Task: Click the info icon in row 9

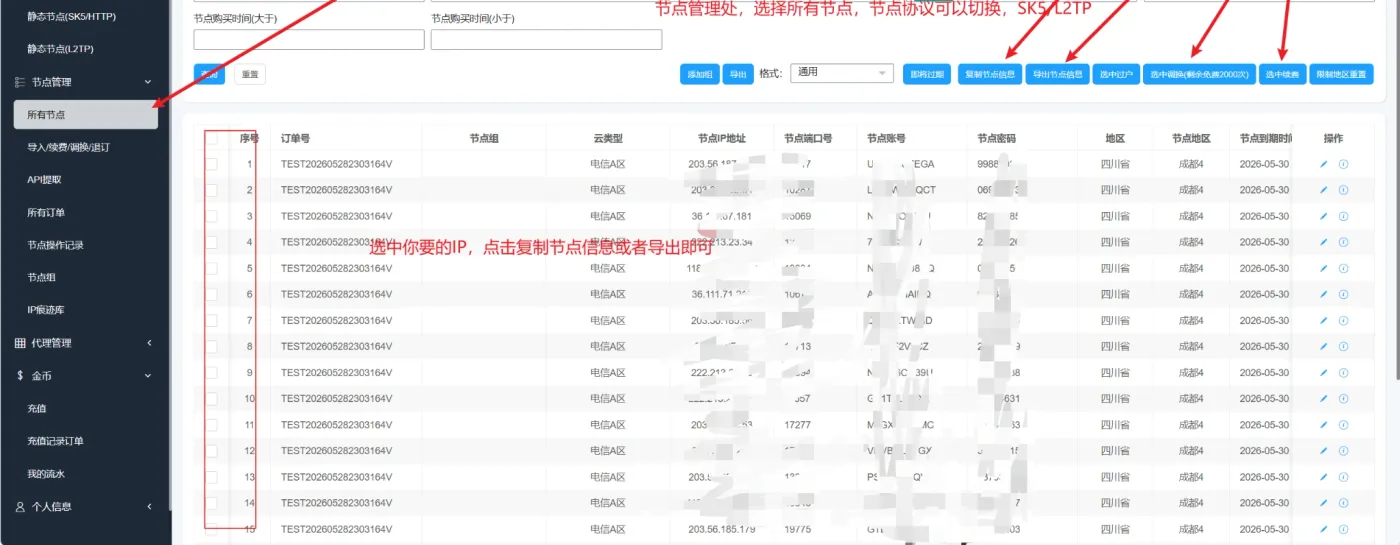Action: pos(1343,373)
